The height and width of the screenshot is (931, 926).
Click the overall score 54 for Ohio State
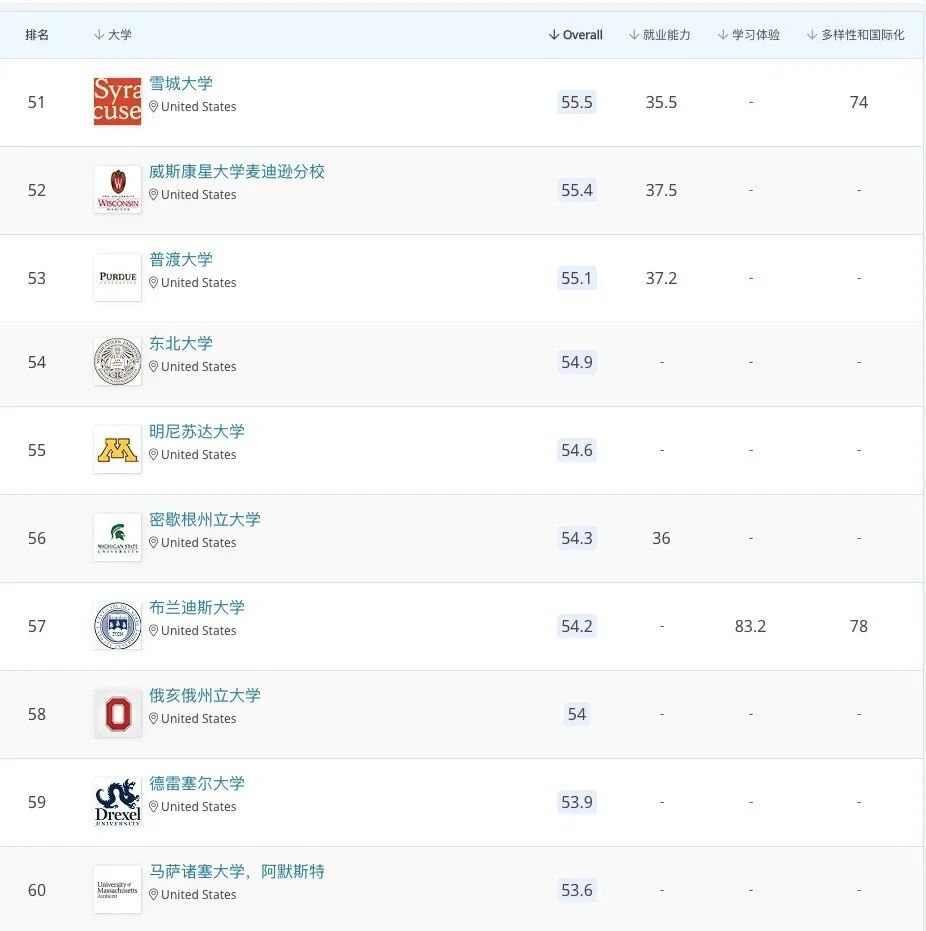click(x=576, y=714)
